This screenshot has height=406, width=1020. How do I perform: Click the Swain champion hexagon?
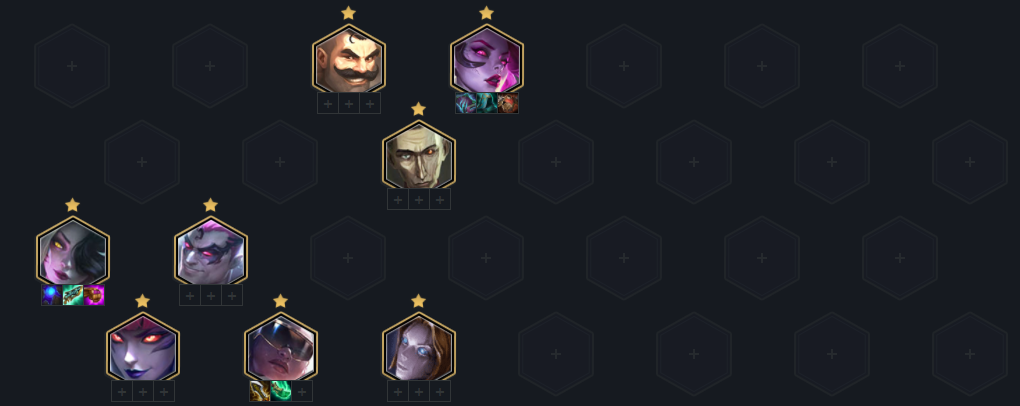[418, 156]
